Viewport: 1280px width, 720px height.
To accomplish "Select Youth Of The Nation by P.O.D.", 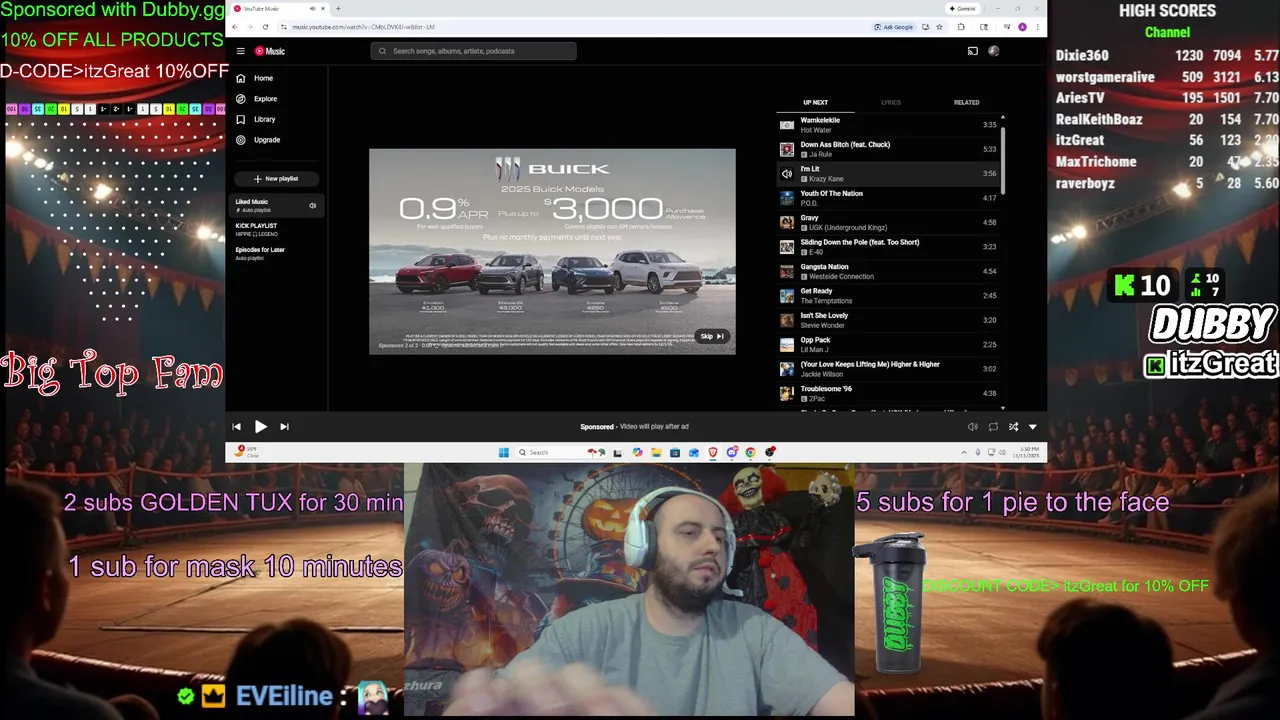I will pyautogui.click(x=888, y=198).
